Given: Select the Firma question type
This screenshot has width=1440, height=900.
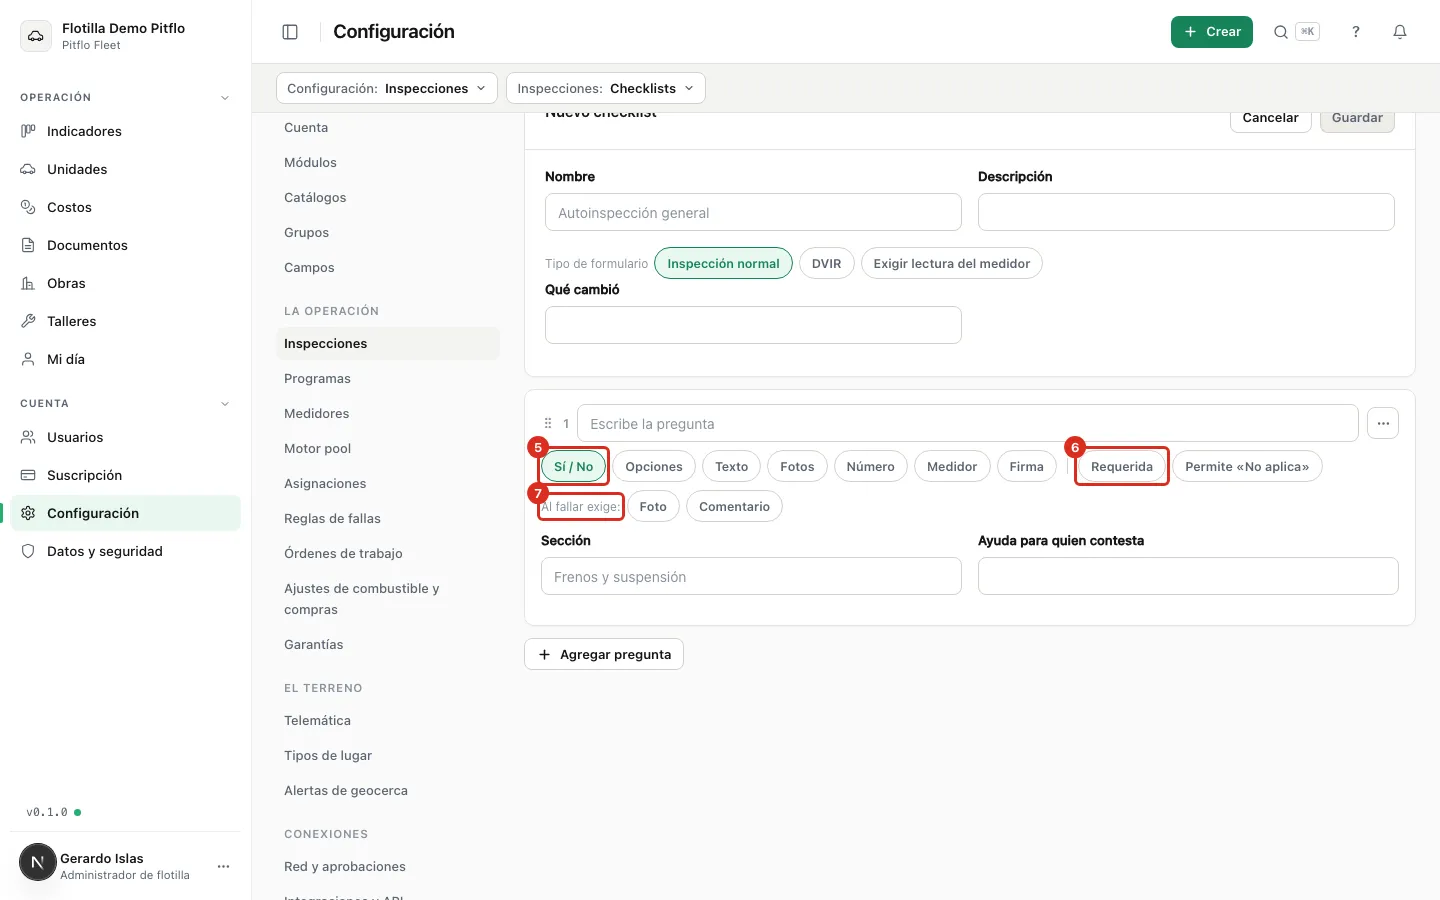Looking at the screenshot, I should (x=1027, y=466).
